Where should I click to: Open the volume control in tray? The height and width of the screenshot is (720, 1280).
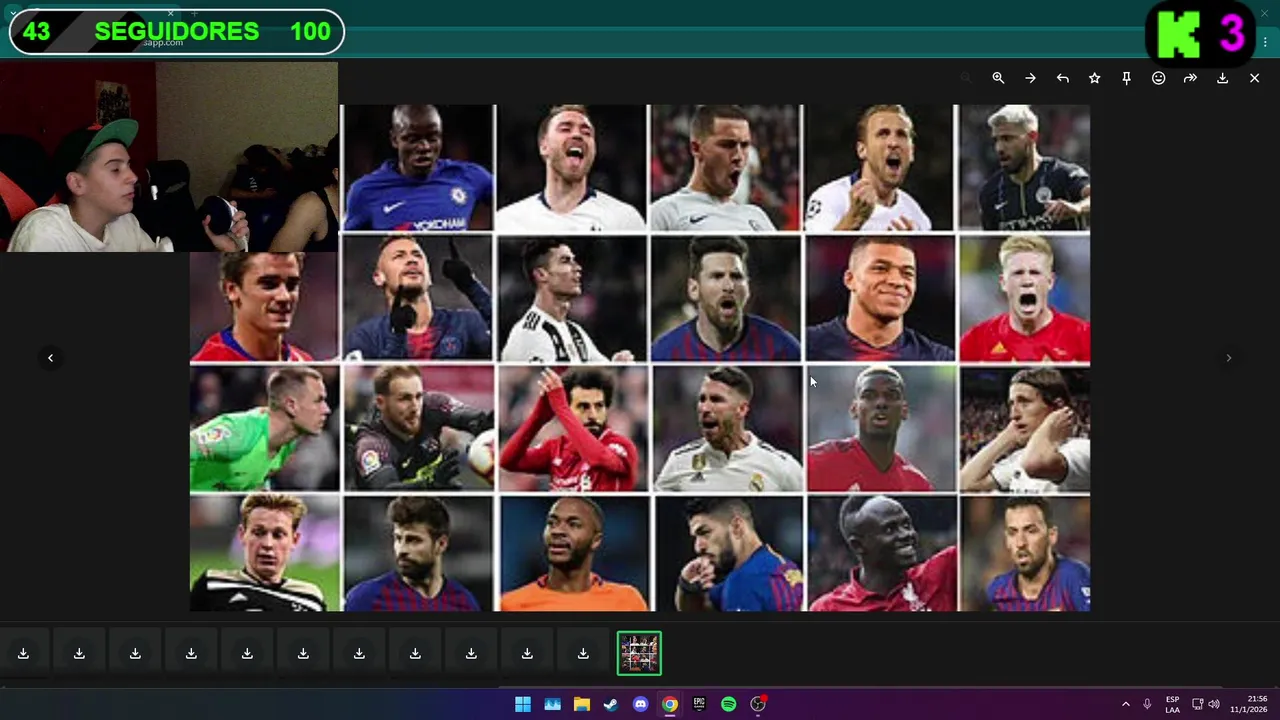pos(1214,705)
